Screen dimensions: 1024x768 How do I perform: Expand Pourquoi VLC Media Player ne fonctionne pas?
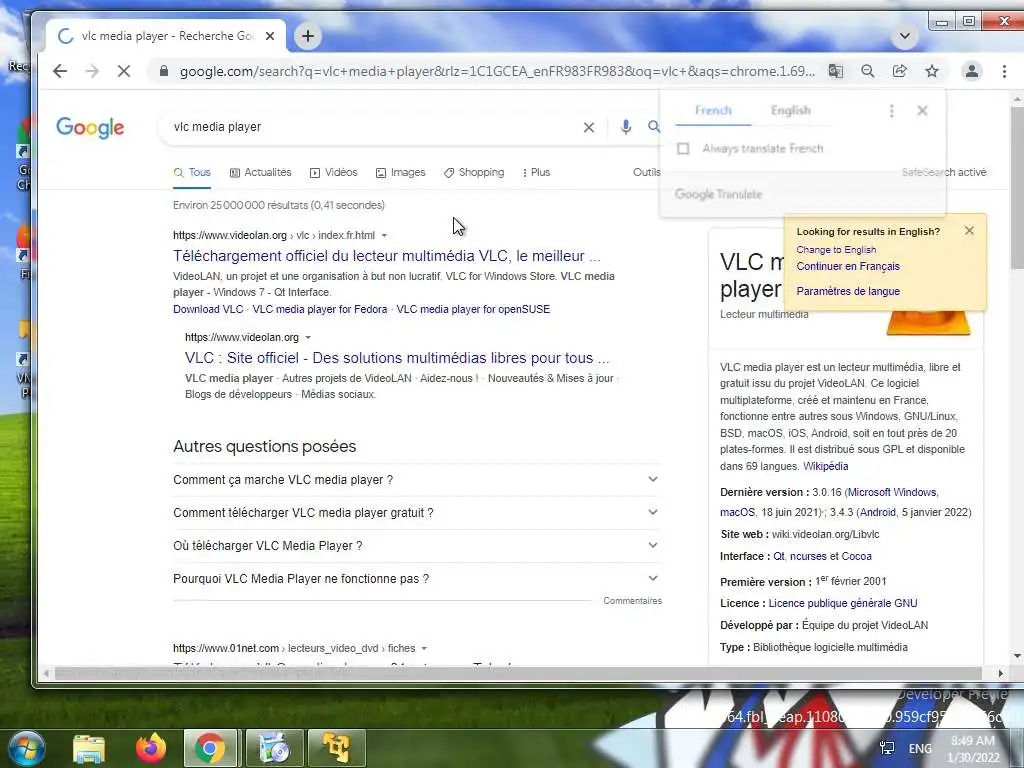click(416, 579)
